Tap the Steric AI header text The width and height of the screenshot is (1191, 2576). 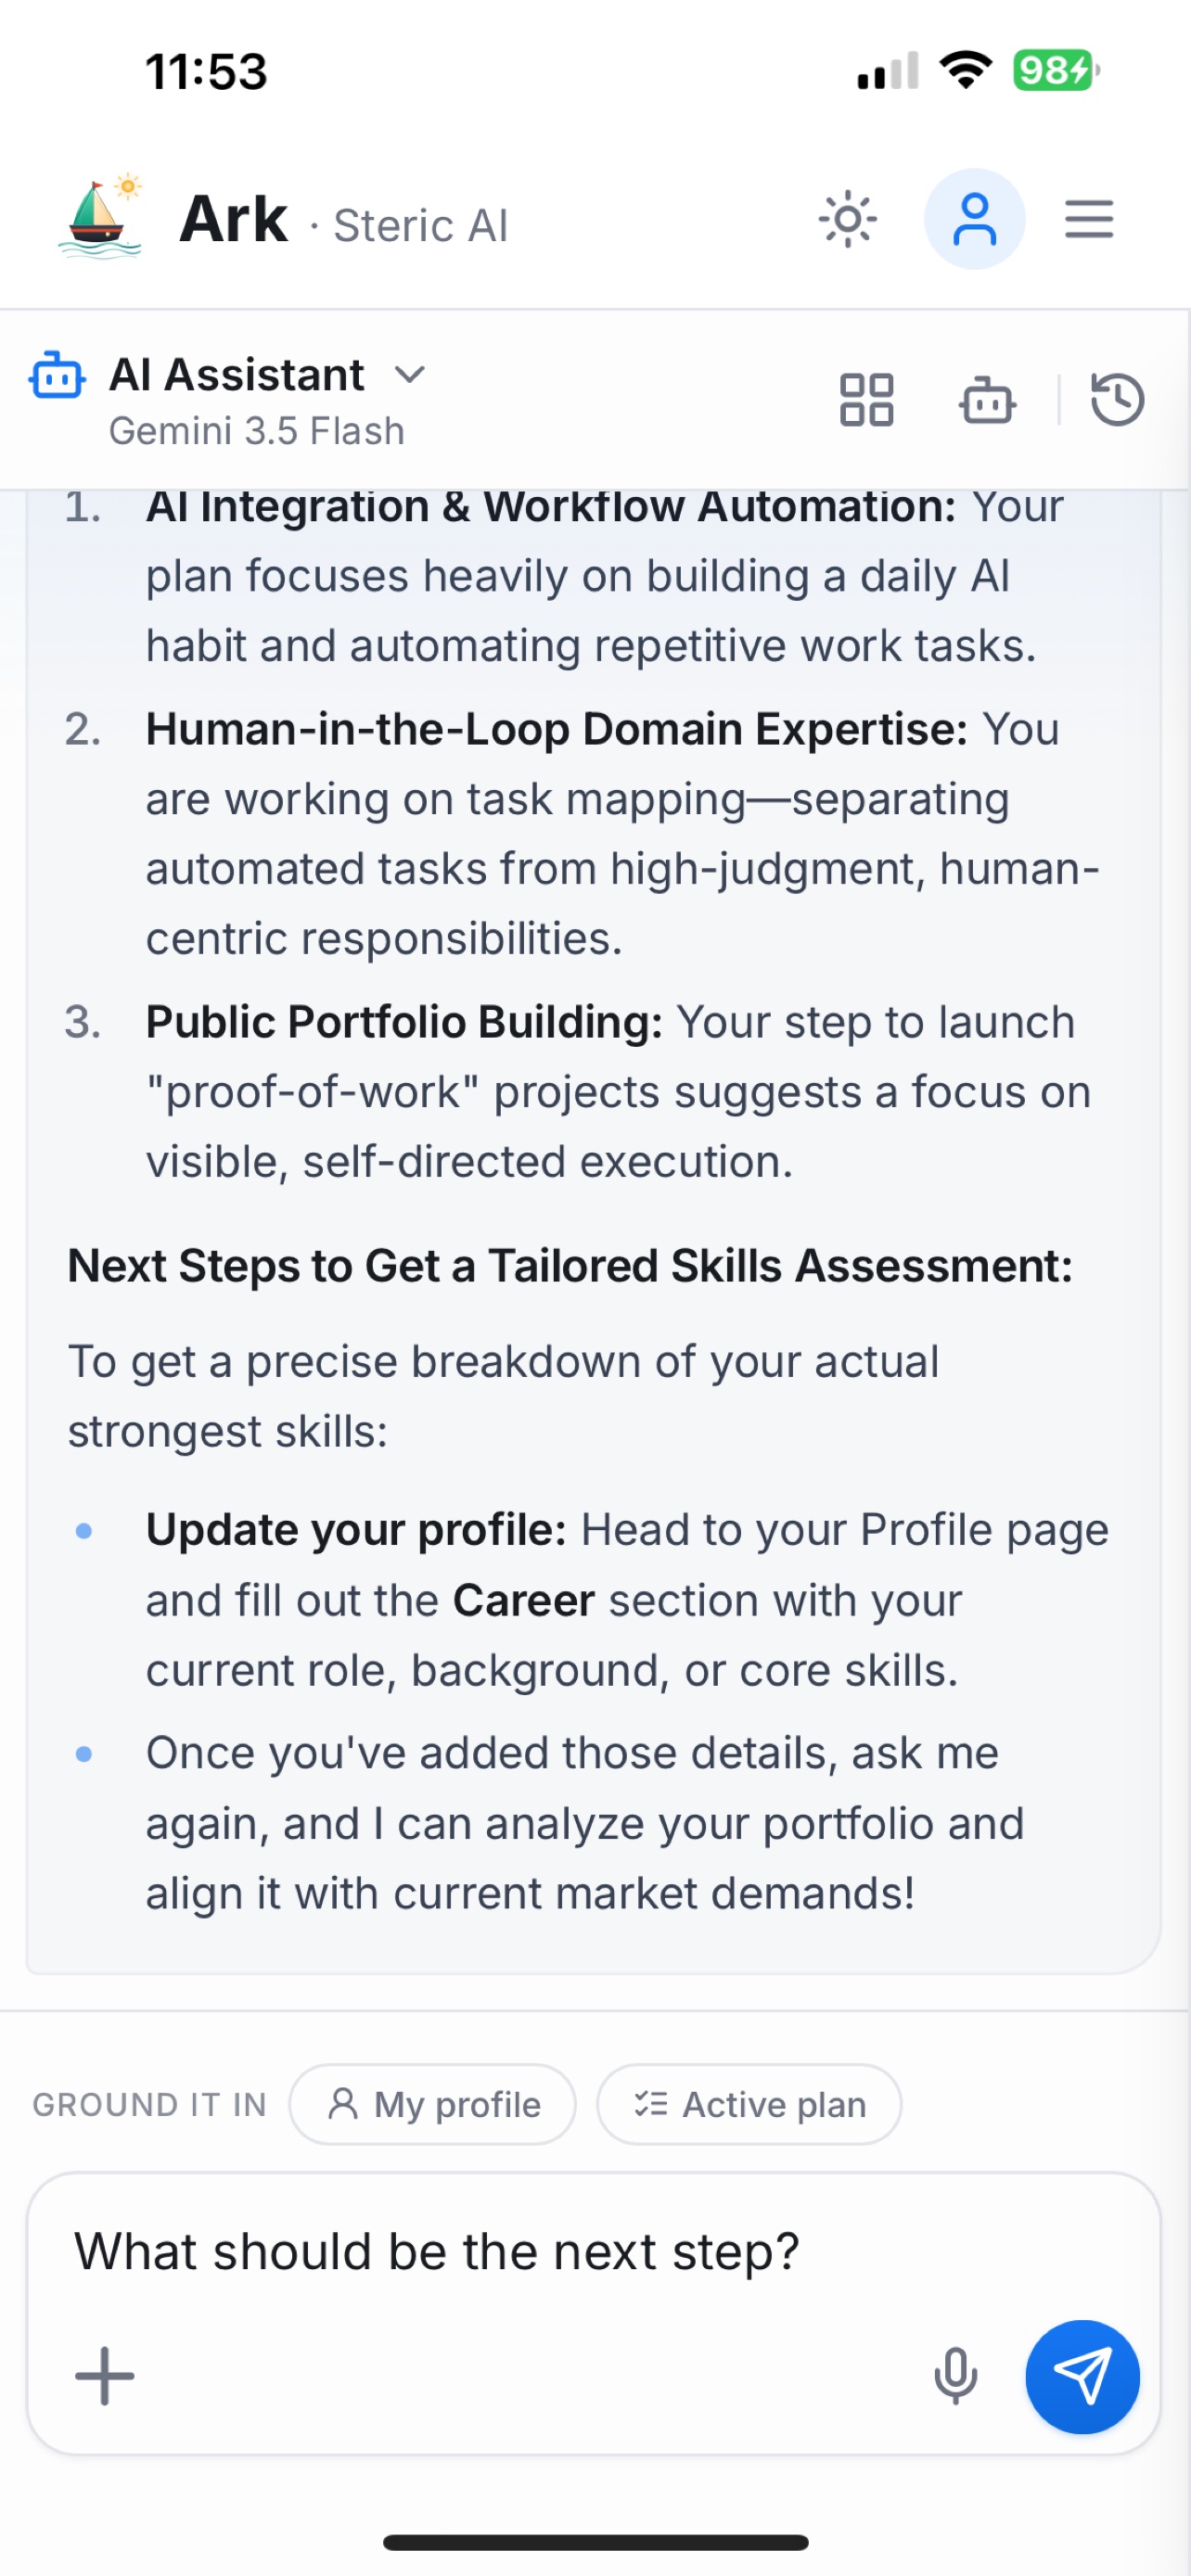420,225
